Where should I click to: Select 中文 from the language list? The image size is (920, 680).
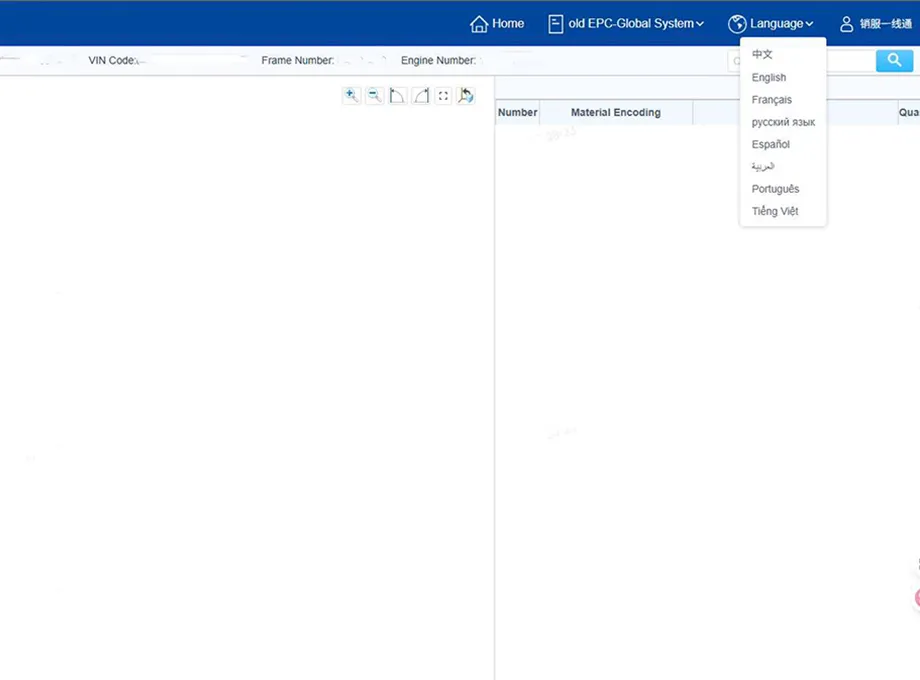tap(762, 55)
